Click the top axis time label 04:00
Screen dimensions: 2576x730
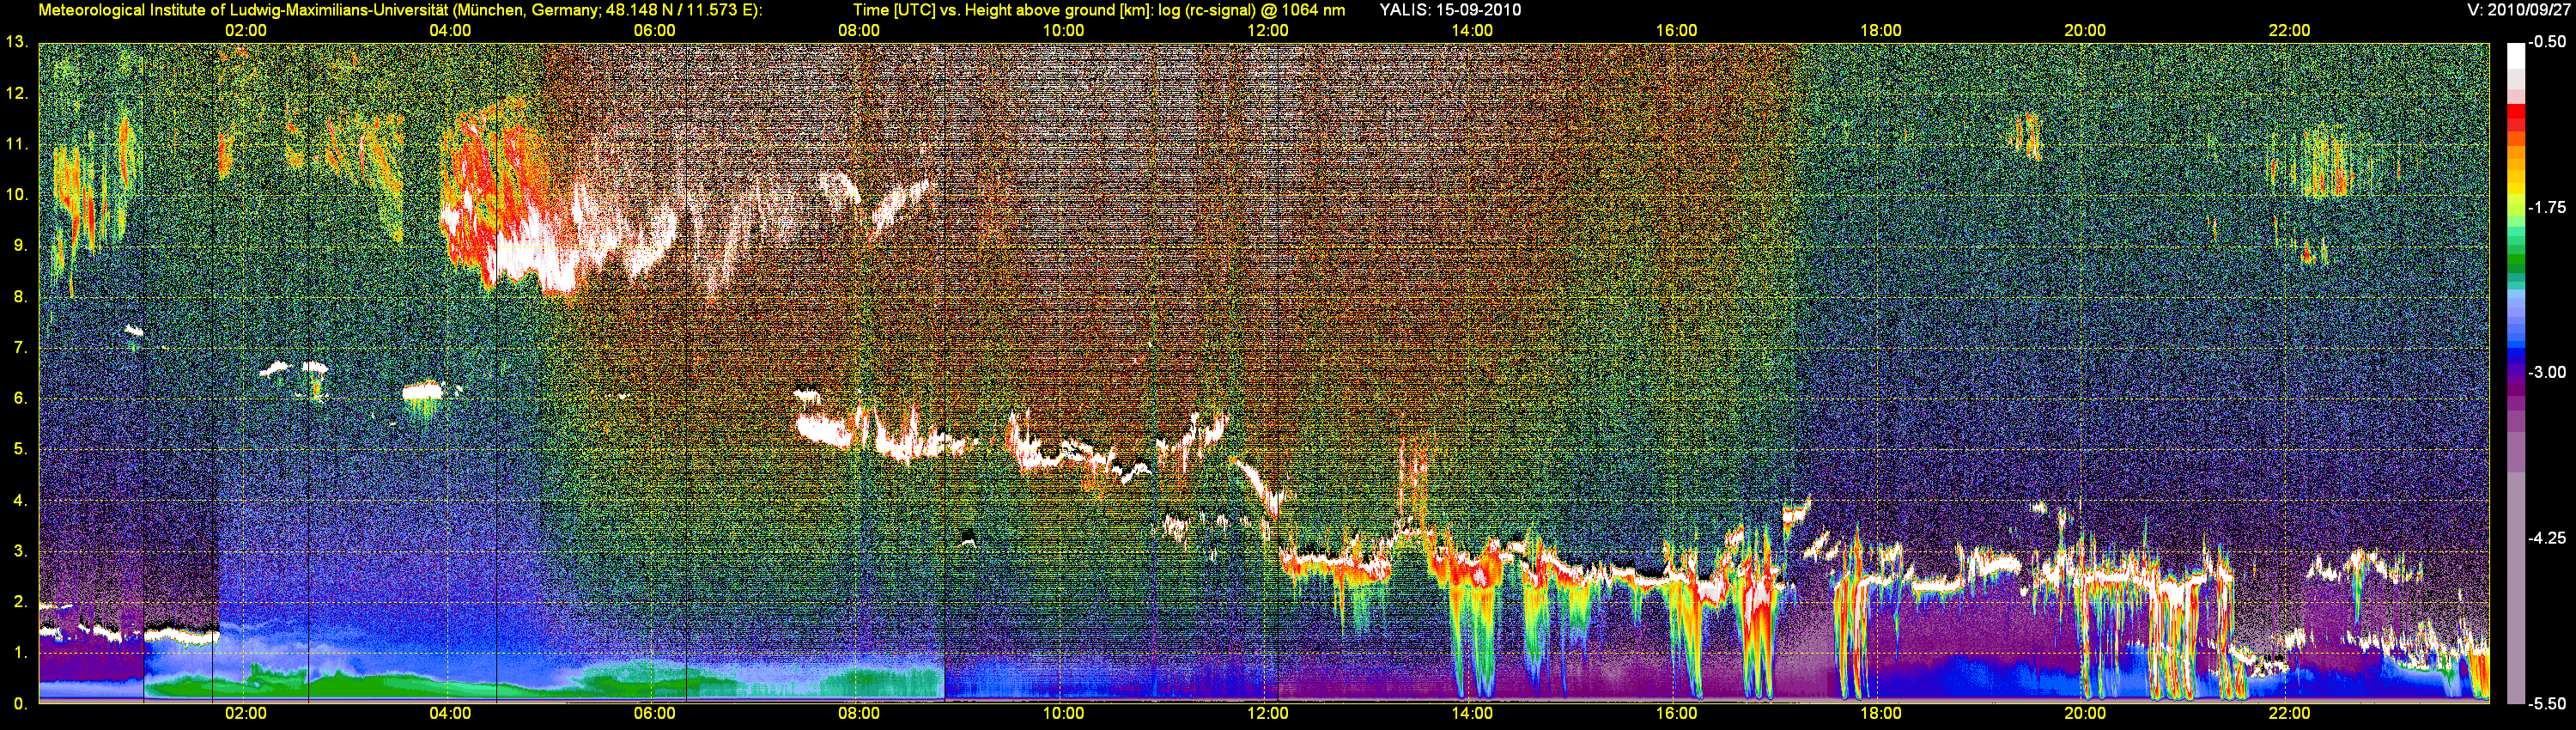tap(450, 31)
